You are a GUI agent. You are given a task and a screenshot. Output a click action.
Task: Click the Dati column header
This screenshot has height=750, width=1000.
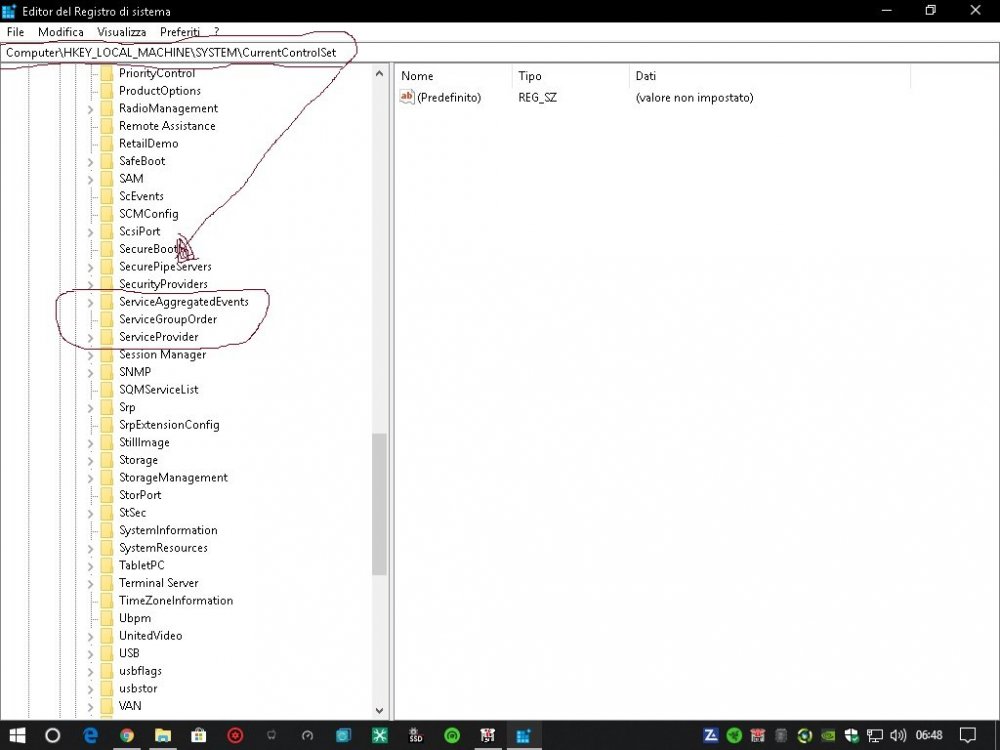coord(770,76)
